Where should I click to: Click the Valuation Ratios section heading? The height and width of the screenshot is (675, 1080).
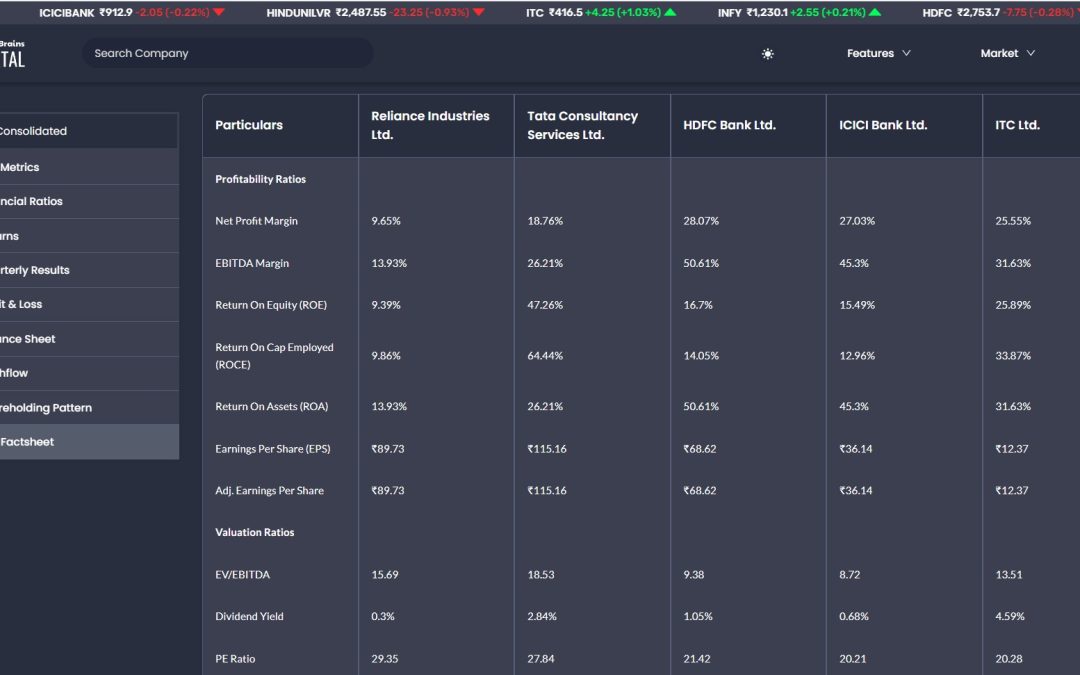pyautogui.click(x=255, y=532)
